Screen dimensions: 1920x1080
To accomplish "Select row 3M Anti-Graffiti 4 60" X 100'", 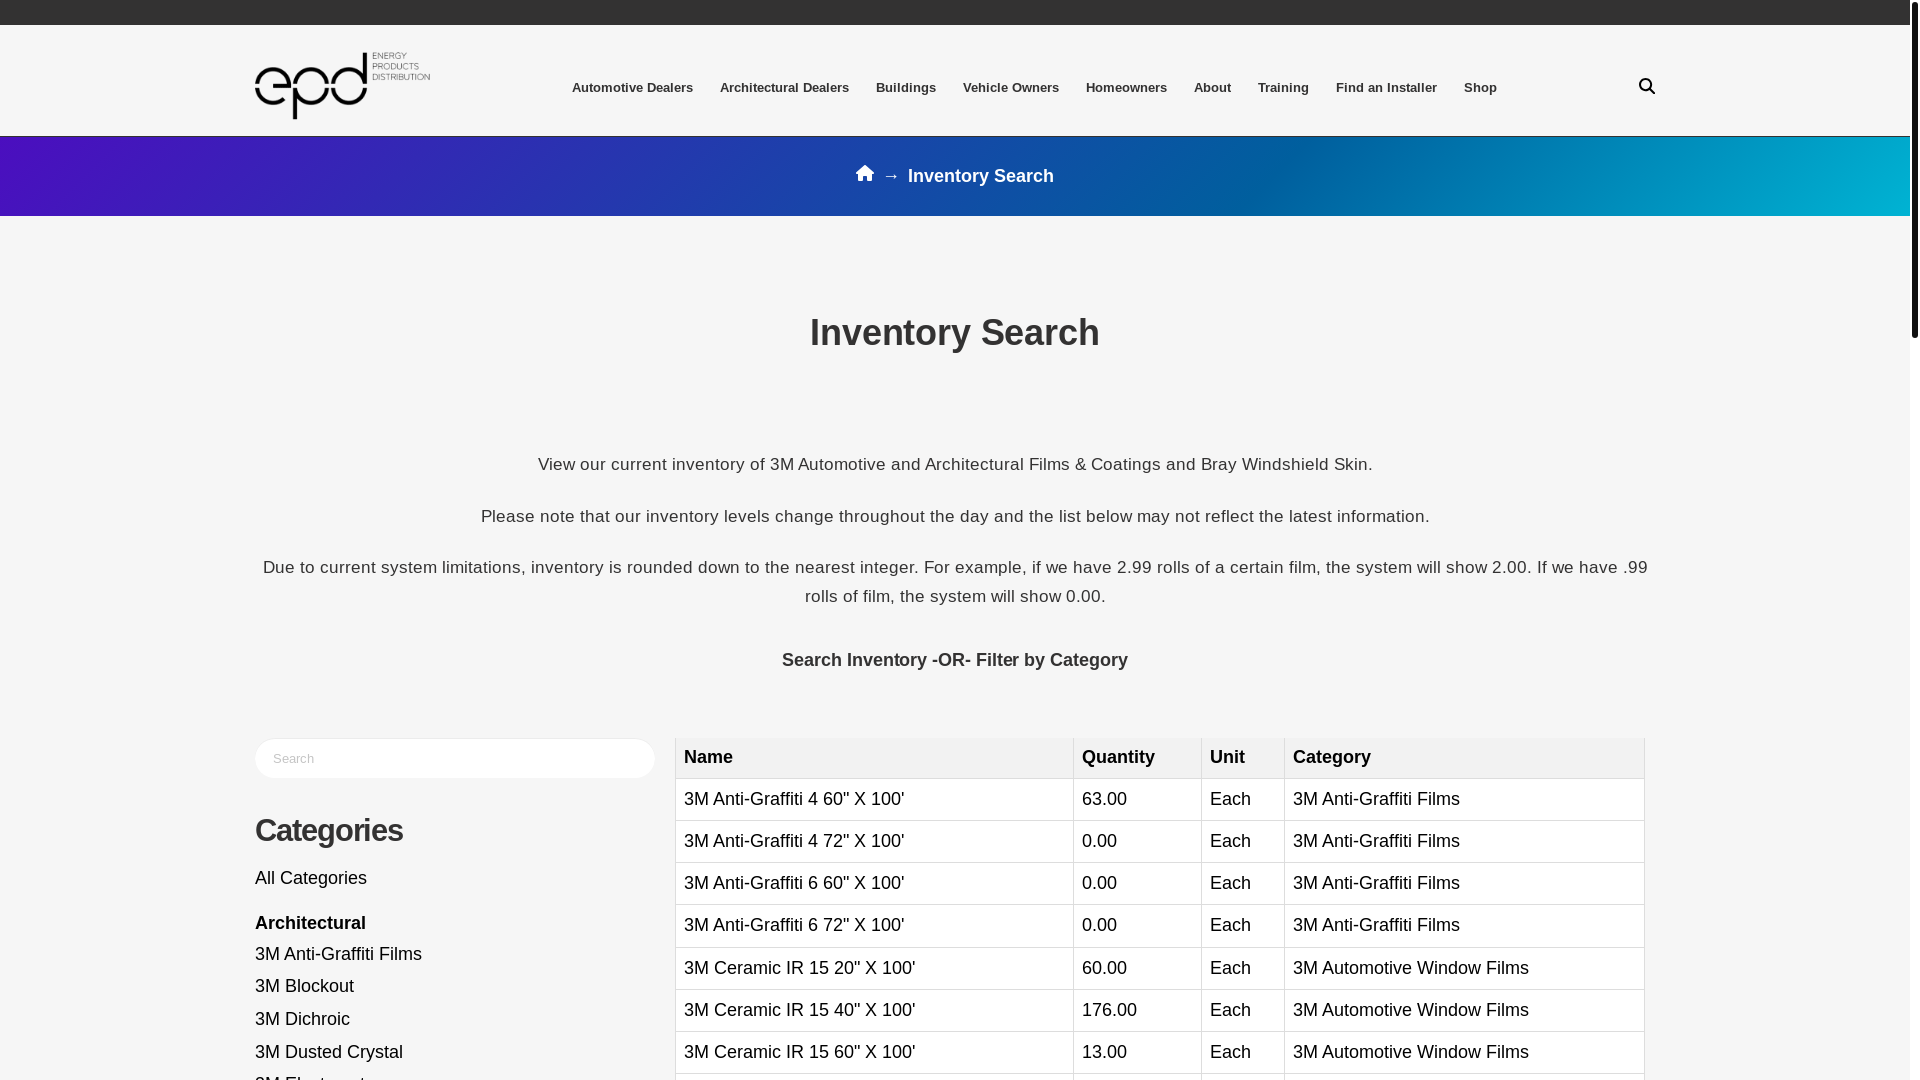I will [1160, 799].
